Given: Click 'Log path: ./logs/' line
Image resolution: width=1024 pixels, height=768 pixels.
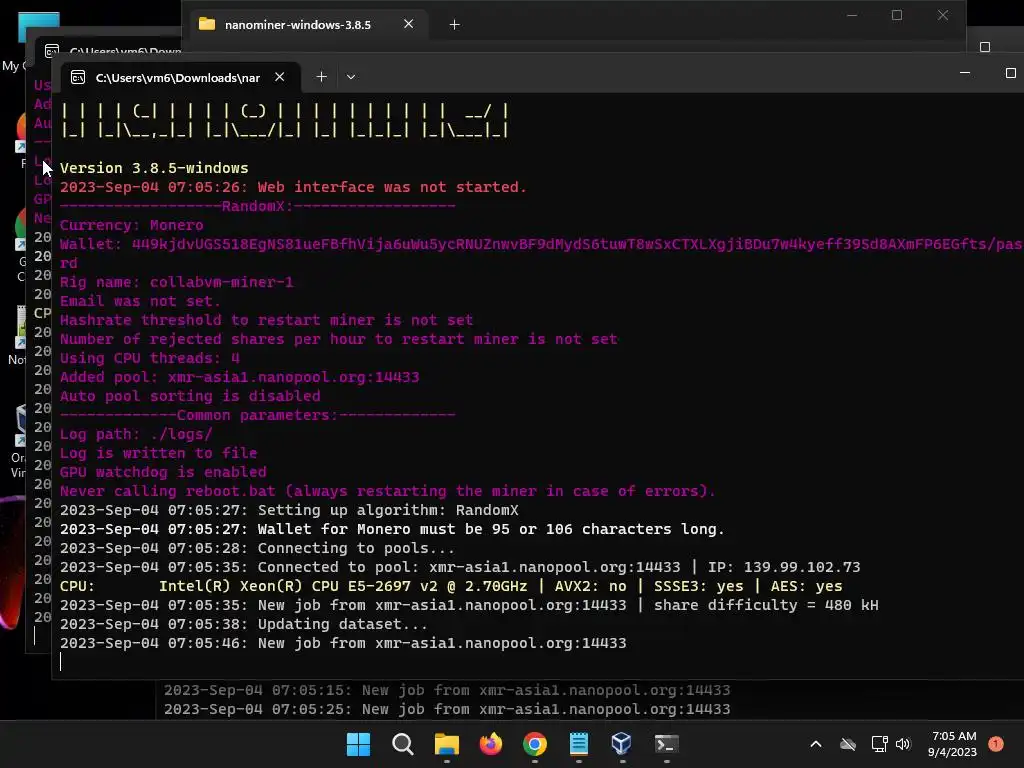Looking at the screenshot, I should tap(136, 434).
